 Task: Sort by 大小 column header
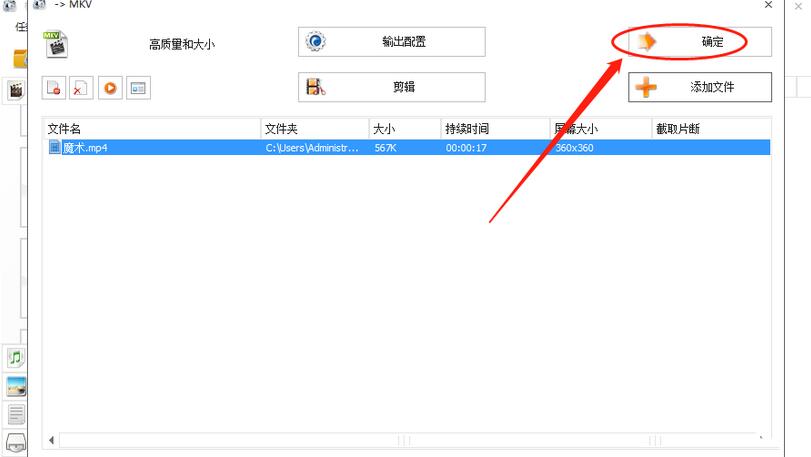click(404, 129)
